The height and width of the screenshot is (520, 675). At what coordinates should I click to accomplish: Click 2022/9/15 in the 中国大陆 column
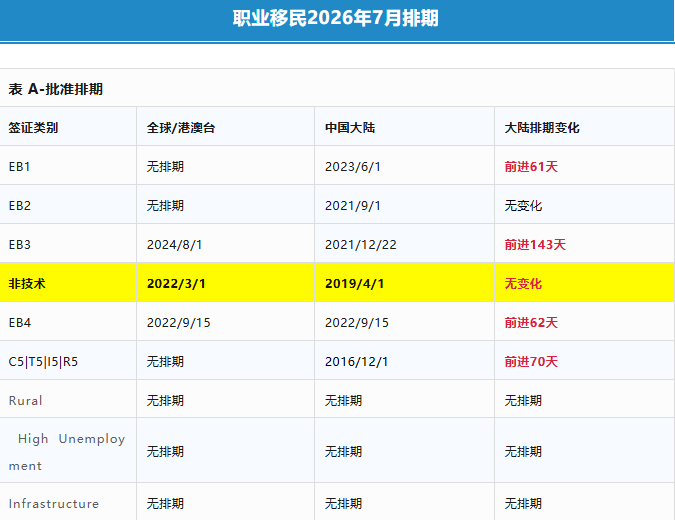[357, 322]
